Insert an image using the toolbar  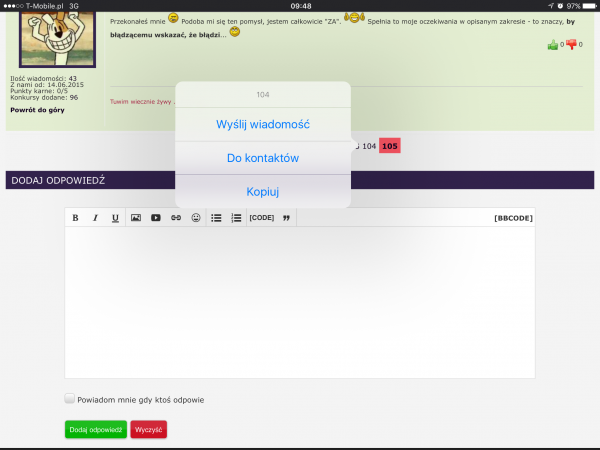[x=136, y=218]
